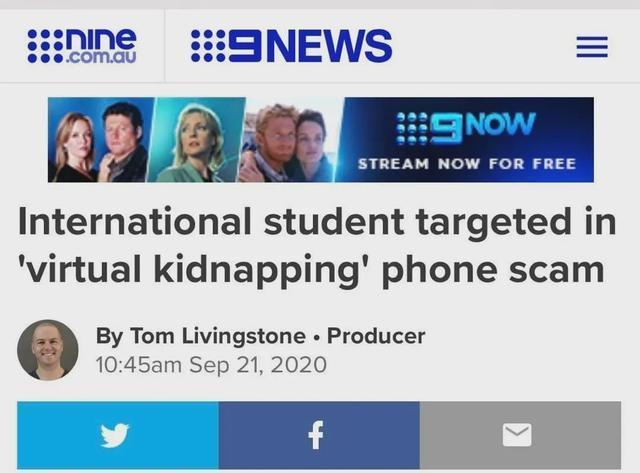
Task: Click banner photo of blonde woman in green
Action: tap(196, 140)
